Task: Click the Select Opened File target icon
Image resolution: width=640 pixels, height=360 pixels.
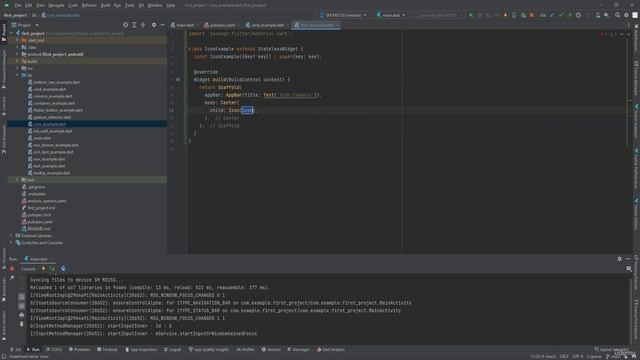Action: pos(125,25)
